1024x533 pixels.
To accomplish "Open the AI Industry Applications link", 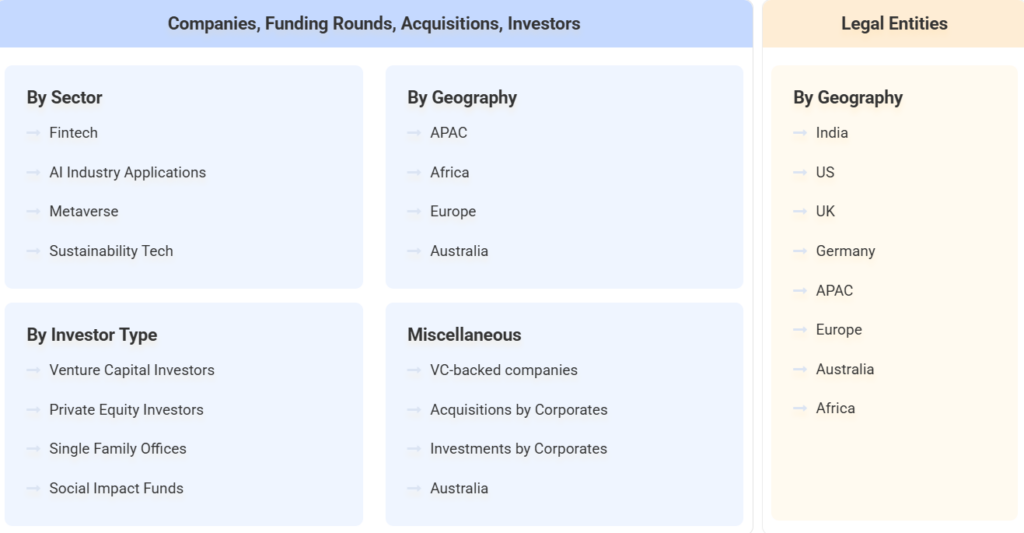I will click(x=127, y=172).
